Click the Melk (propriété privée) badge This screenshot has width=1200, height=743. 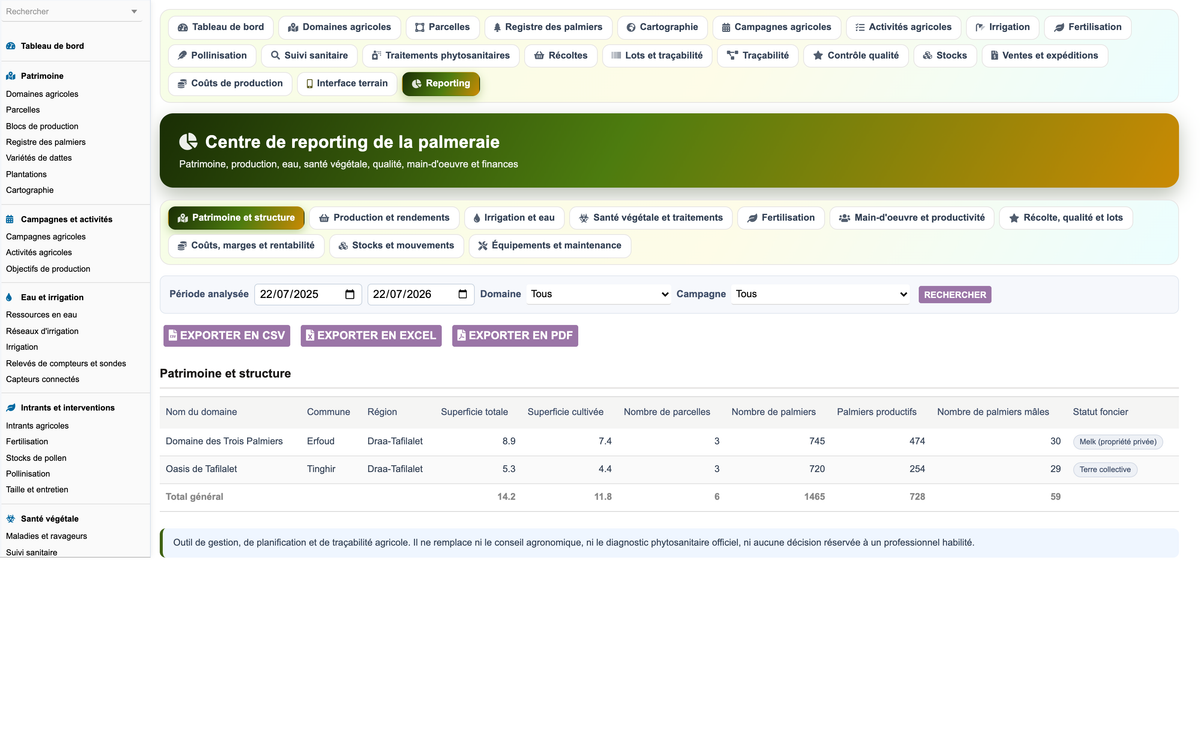(x=1118, y=441)
